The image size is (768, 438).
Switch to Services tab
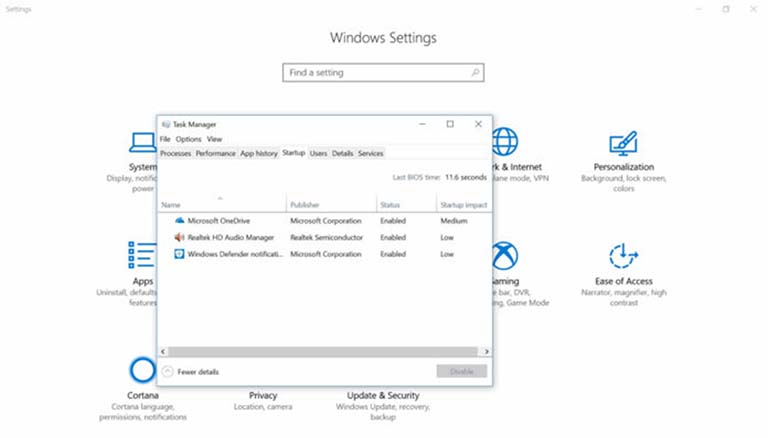pos(371,153)
